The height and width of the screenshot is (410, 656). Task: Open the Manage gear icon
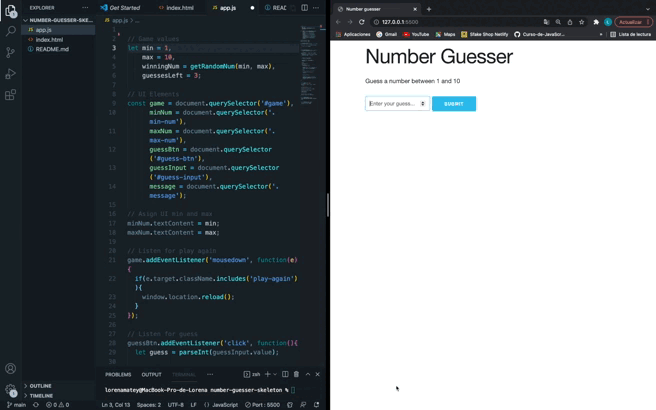10,390
